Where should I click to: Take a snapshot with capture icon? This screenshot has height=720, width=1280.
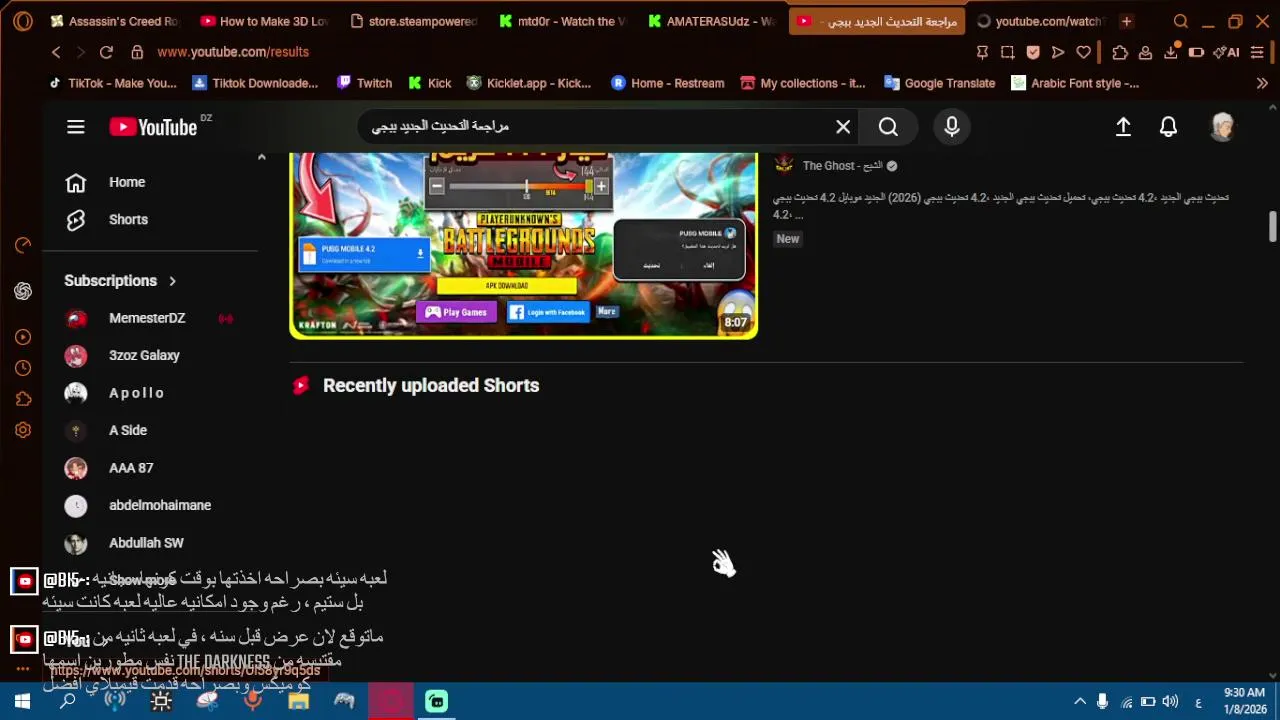coord(1007,52)
